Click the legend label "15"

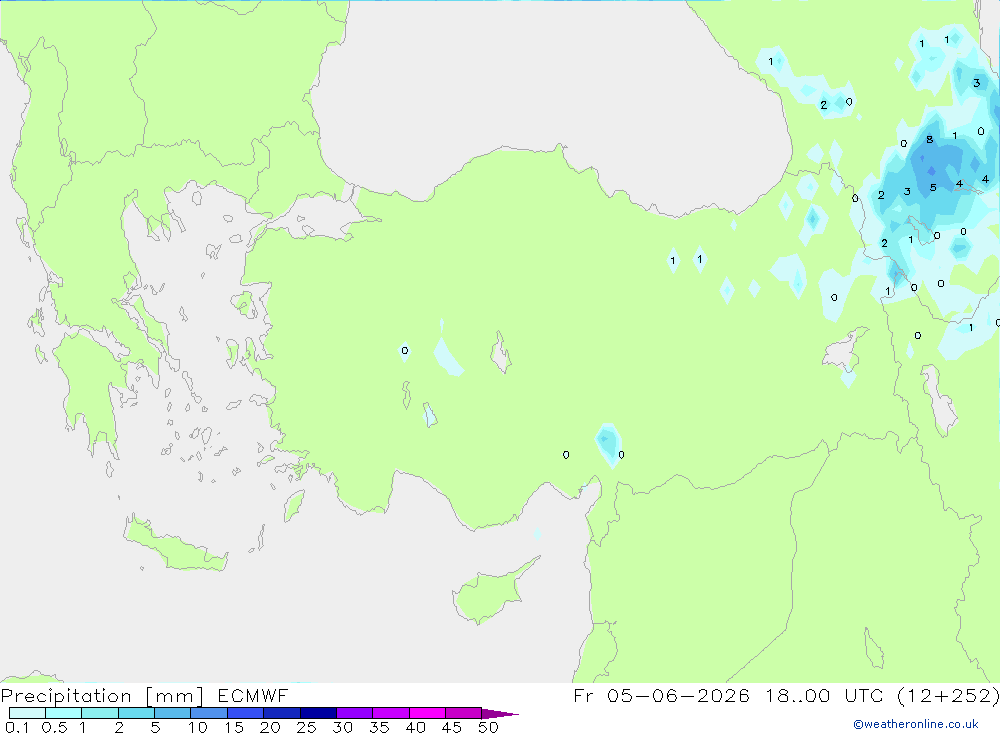pyautogui.click(x=234, y=727)
